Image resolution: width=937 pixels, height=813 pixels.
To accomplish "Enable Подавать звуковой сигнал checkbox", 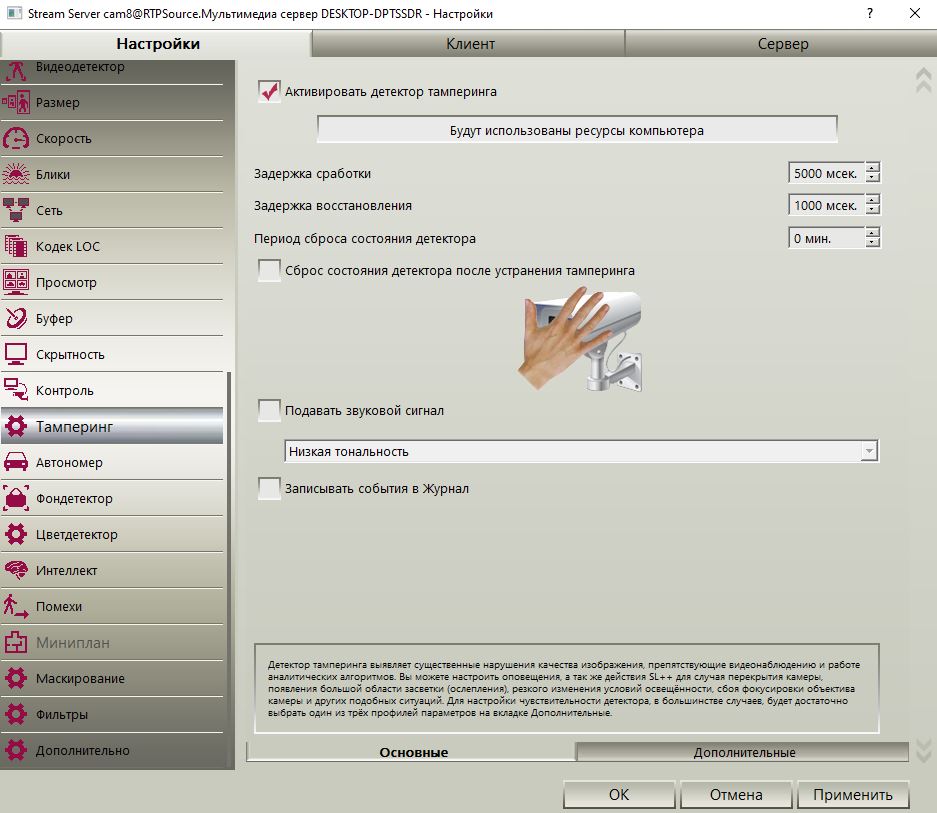I will tap(269, 411).
